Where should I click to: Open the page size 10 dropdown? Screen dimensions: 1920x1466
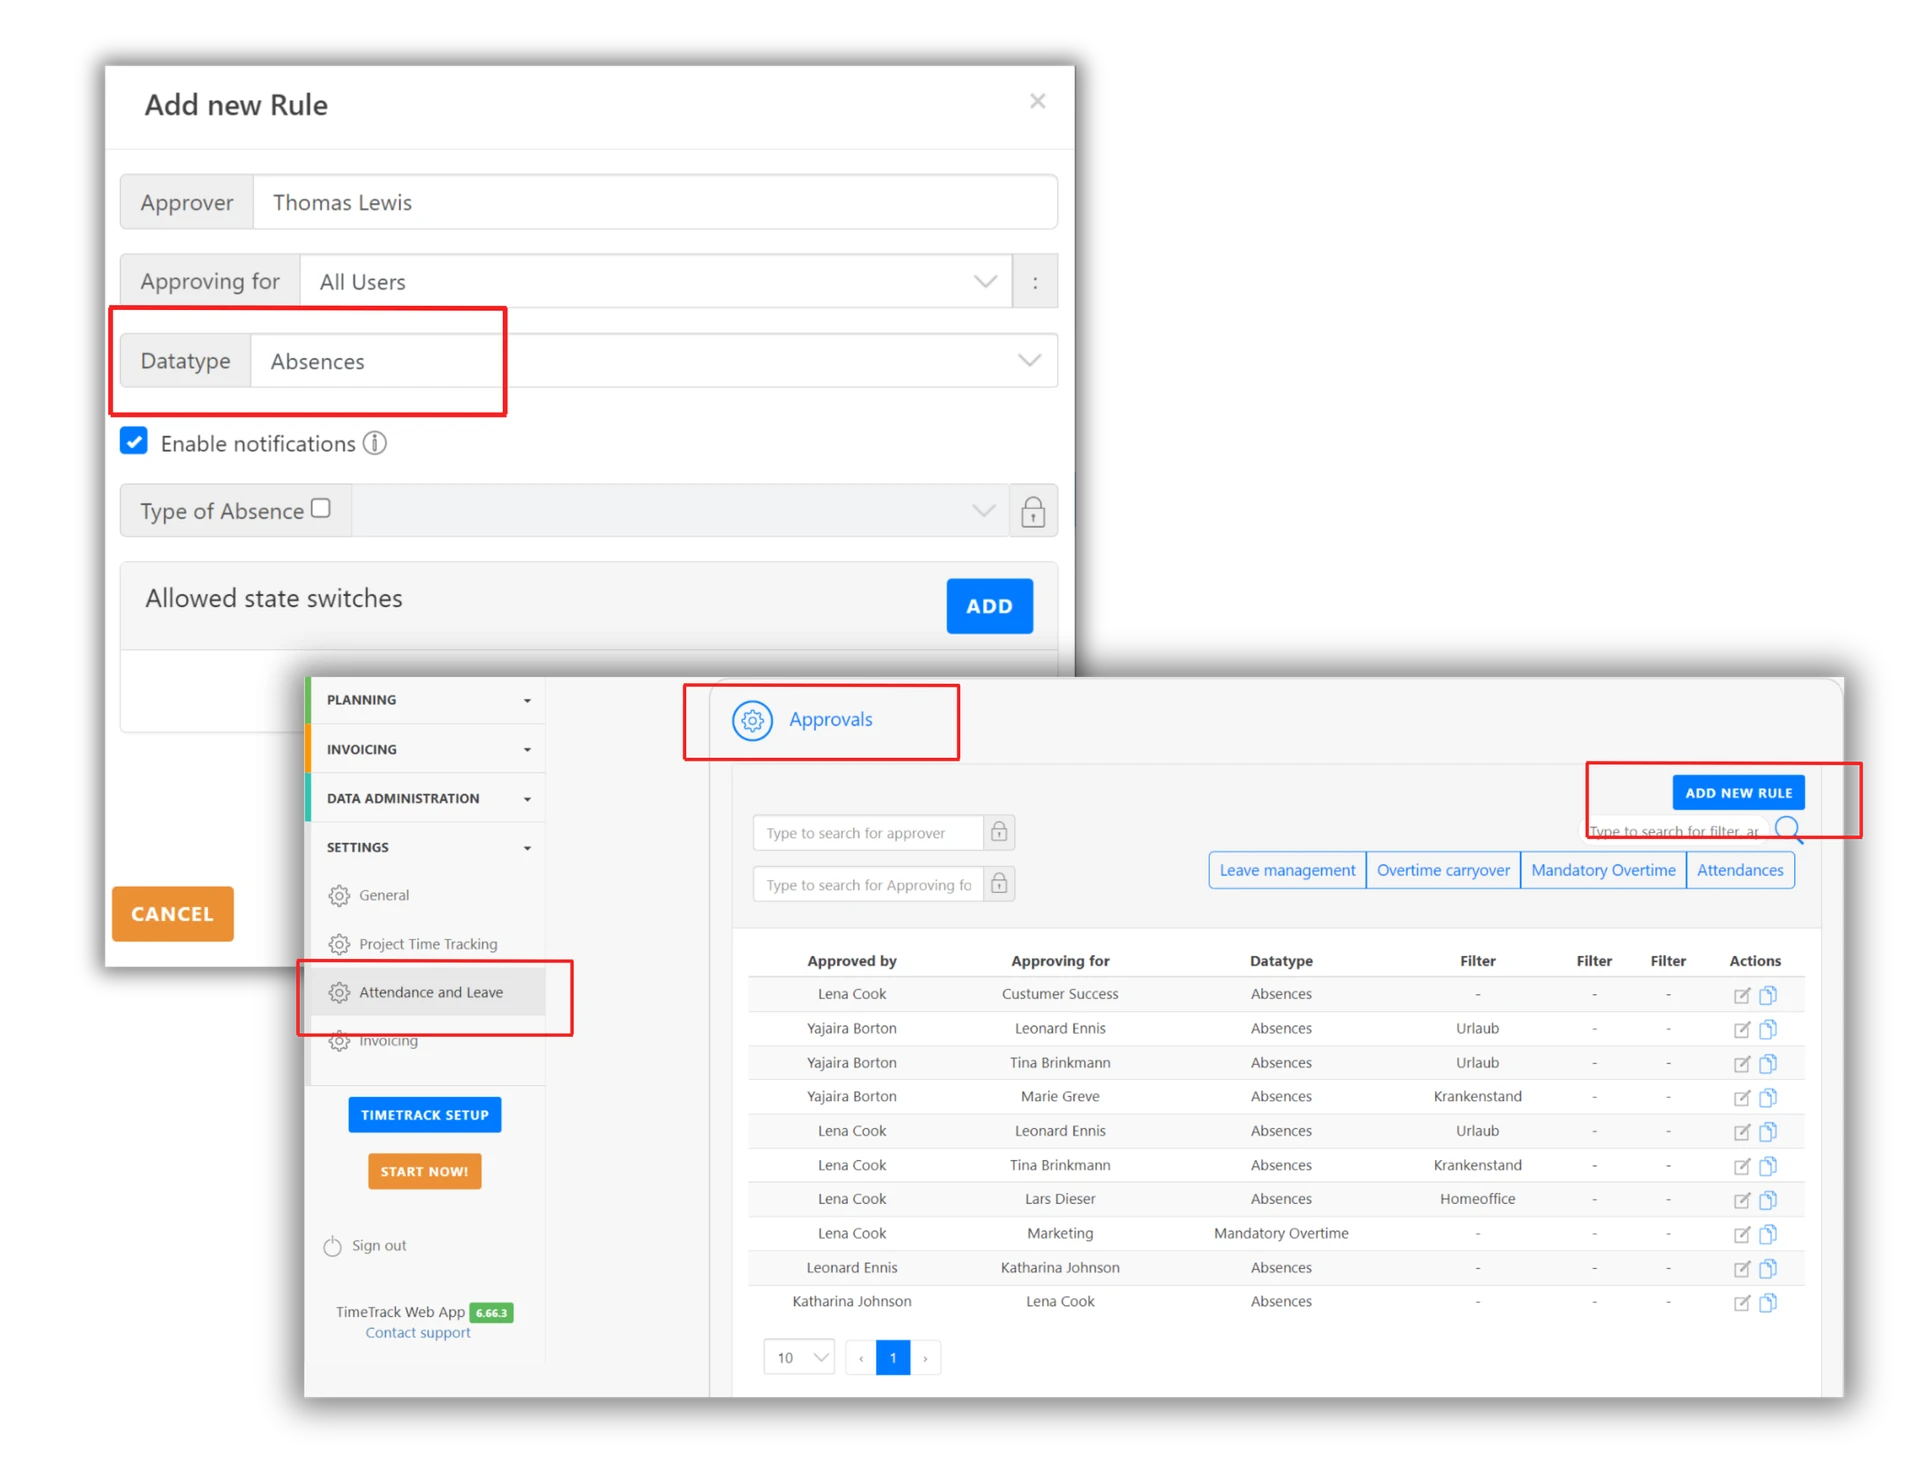point(799,1358)
